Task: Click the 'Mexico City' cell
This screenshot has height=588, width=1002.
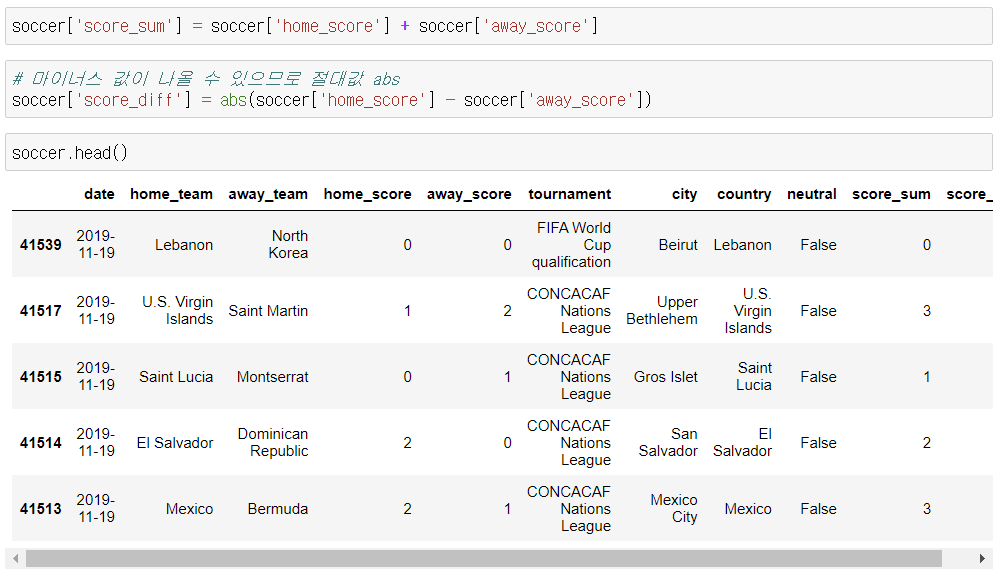Action: pos(674,509)
